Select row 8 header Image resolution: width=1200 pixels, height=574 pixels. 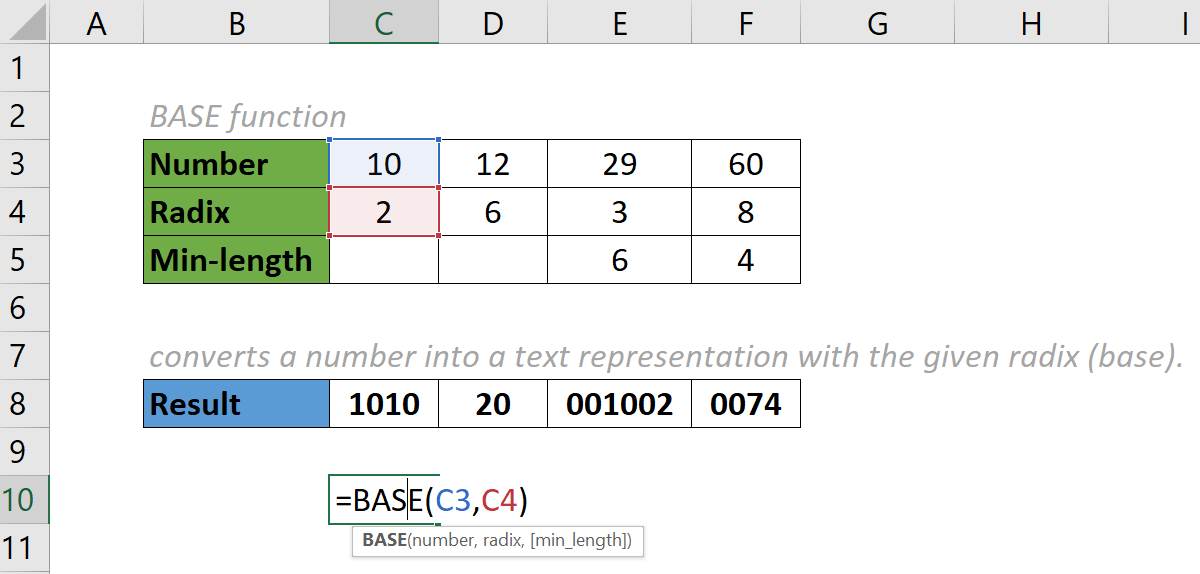(x=23, y=404)
